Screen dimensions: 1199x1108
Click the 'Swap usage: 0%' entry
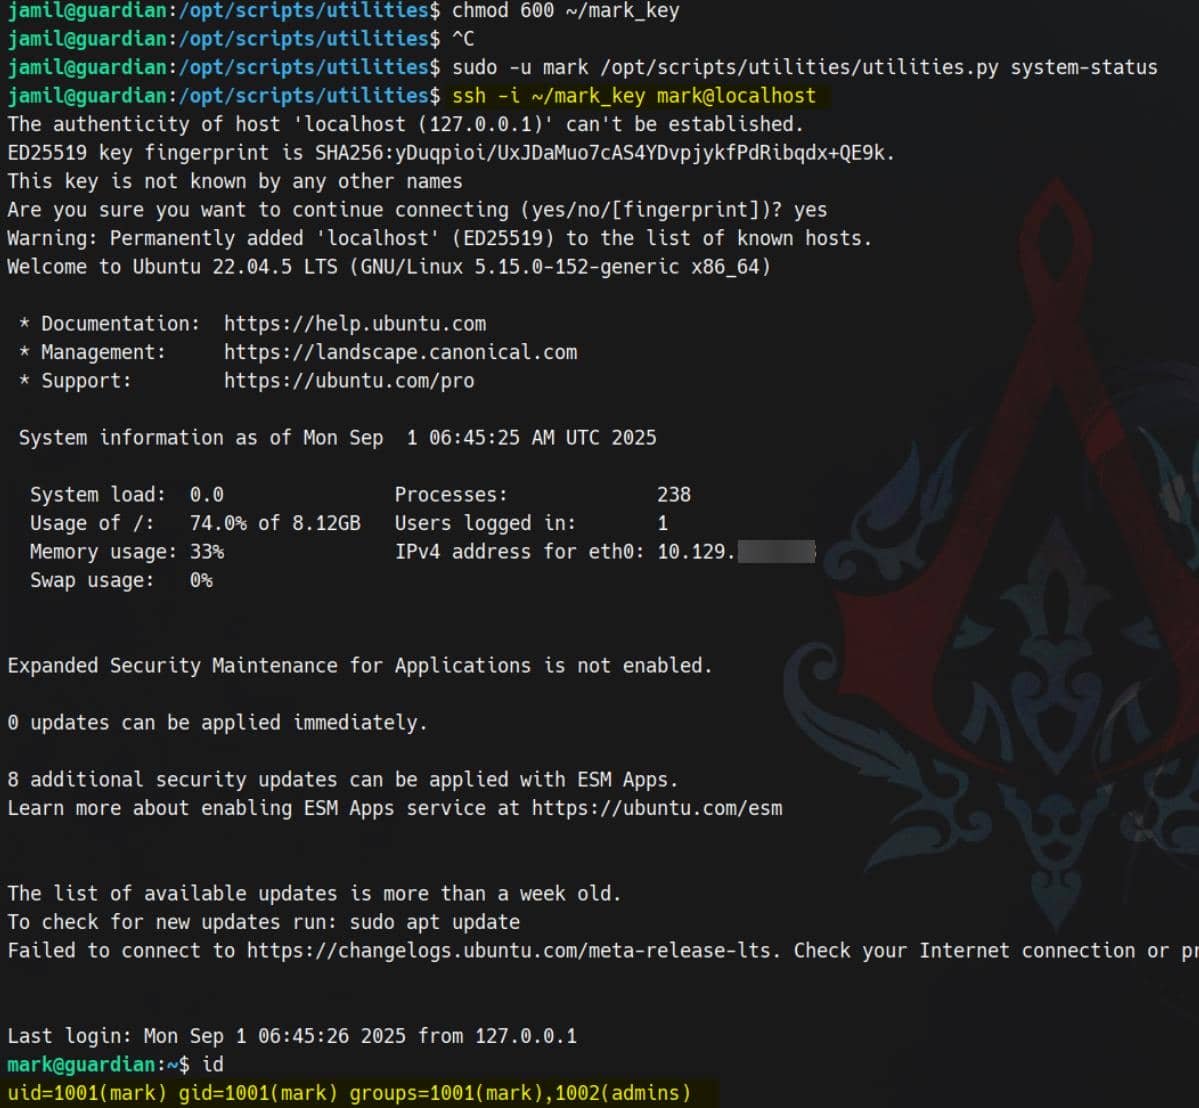[122, 580]
